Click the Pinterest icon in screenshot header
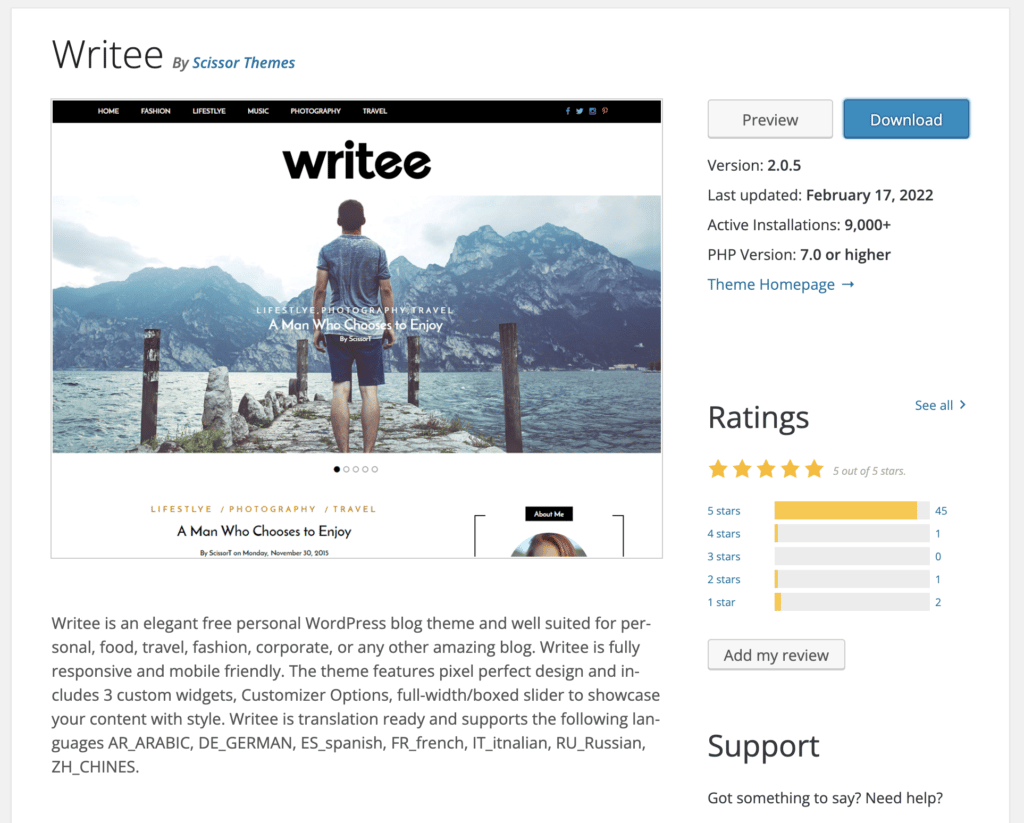The width and height of the screenshot is (1024, 823). 605,111
